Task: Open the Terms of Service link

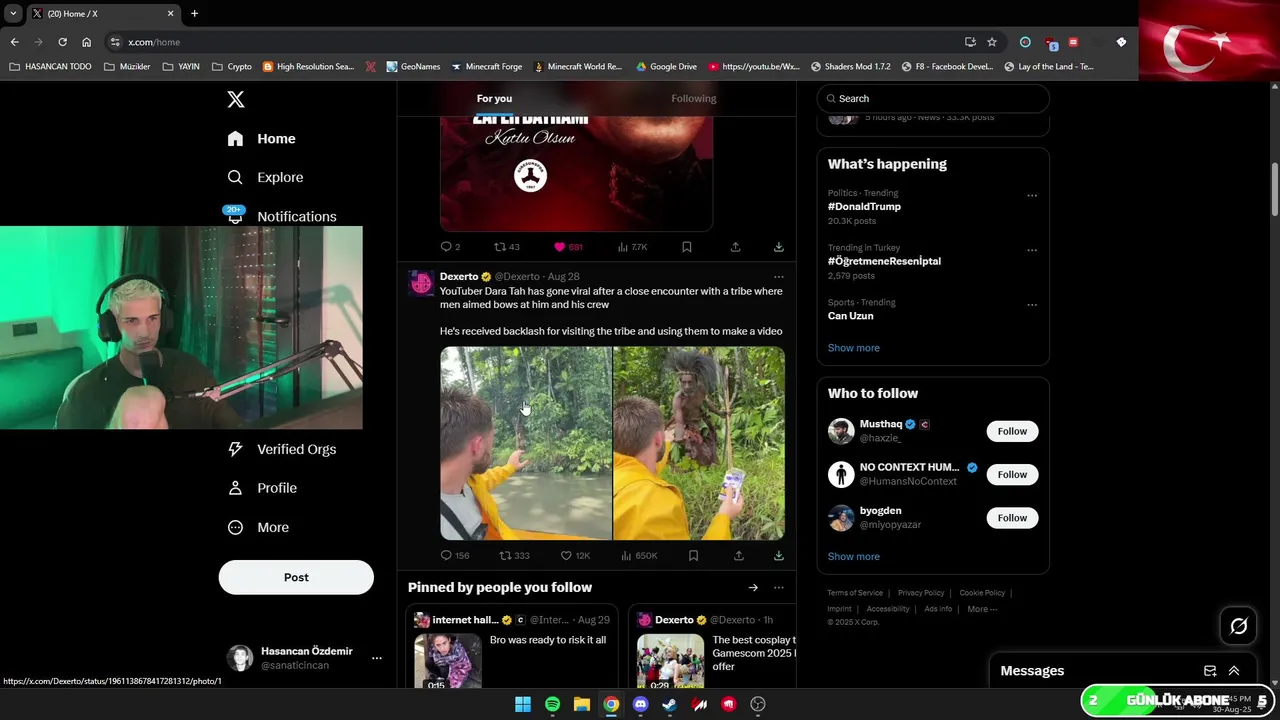Action: point(855,593)
